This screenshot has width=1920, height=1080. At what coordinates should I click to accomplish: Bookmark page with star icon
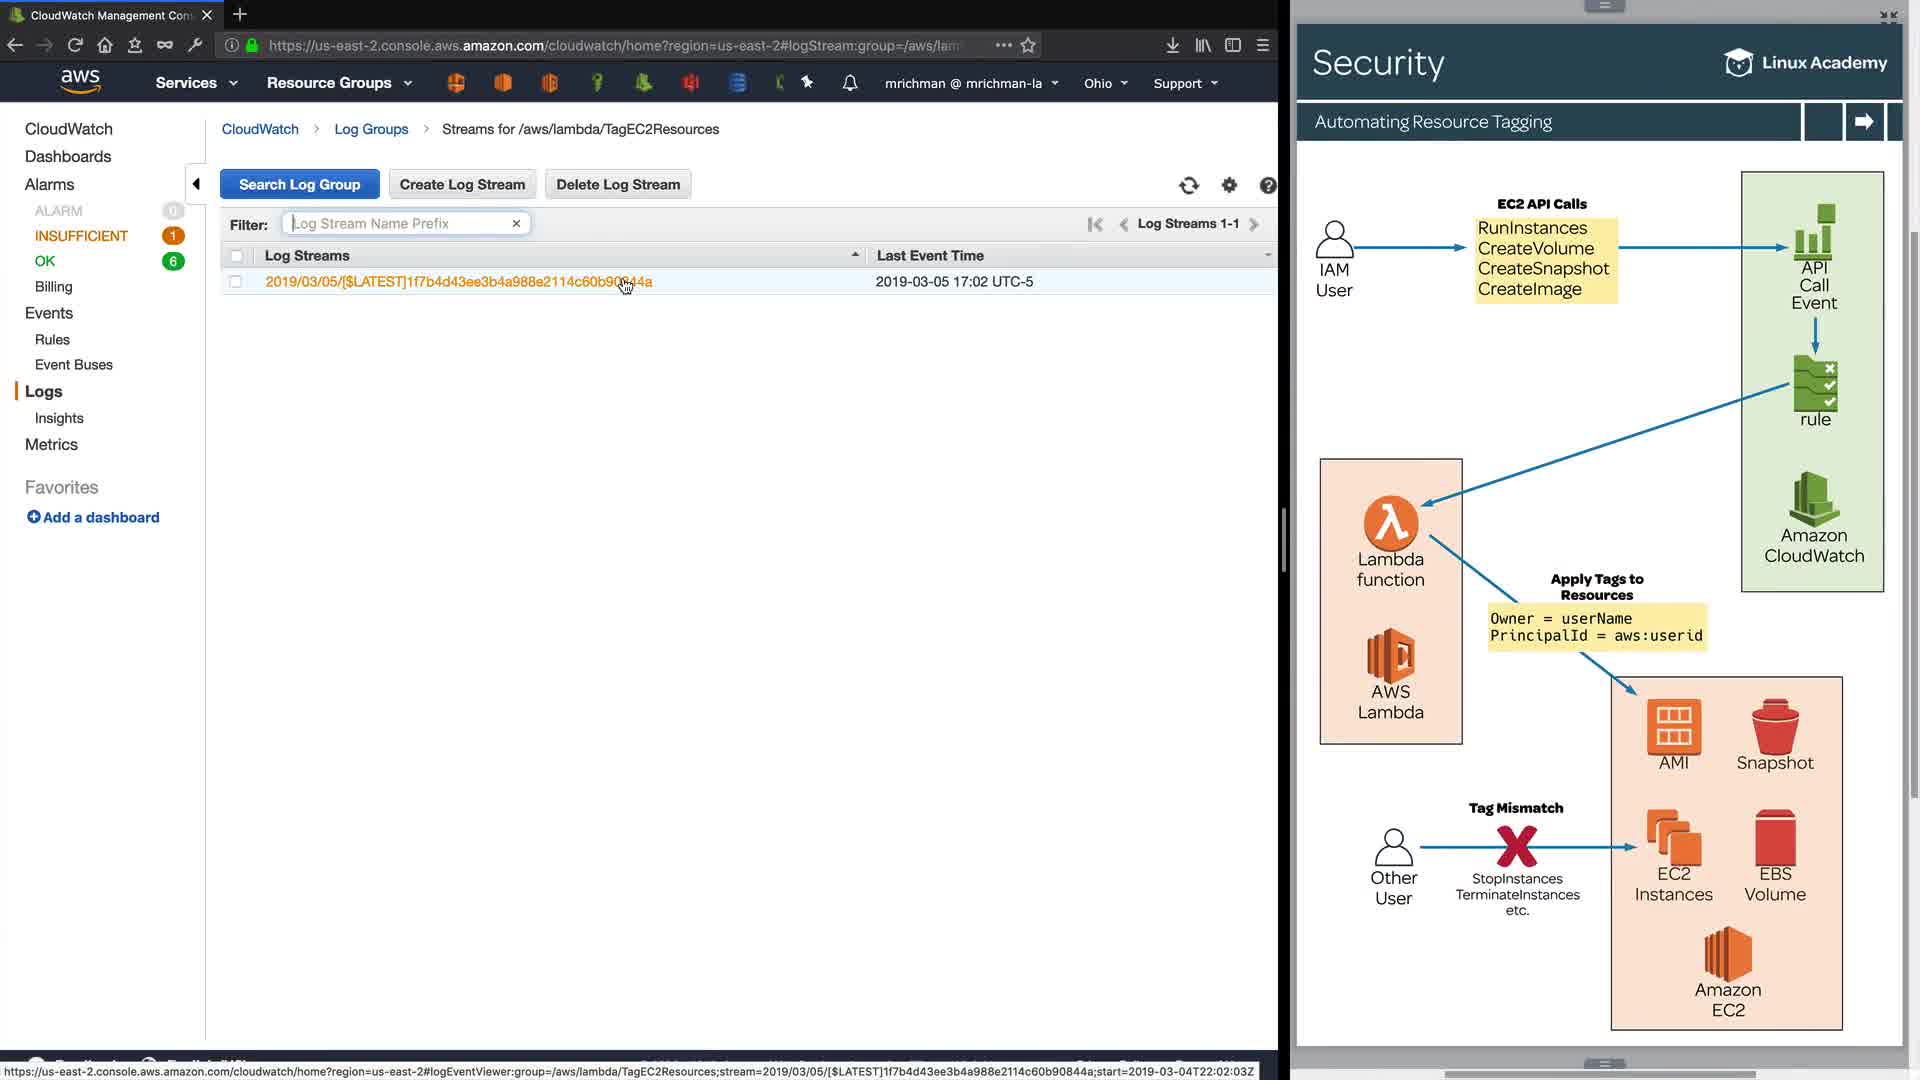[1028, 45]
